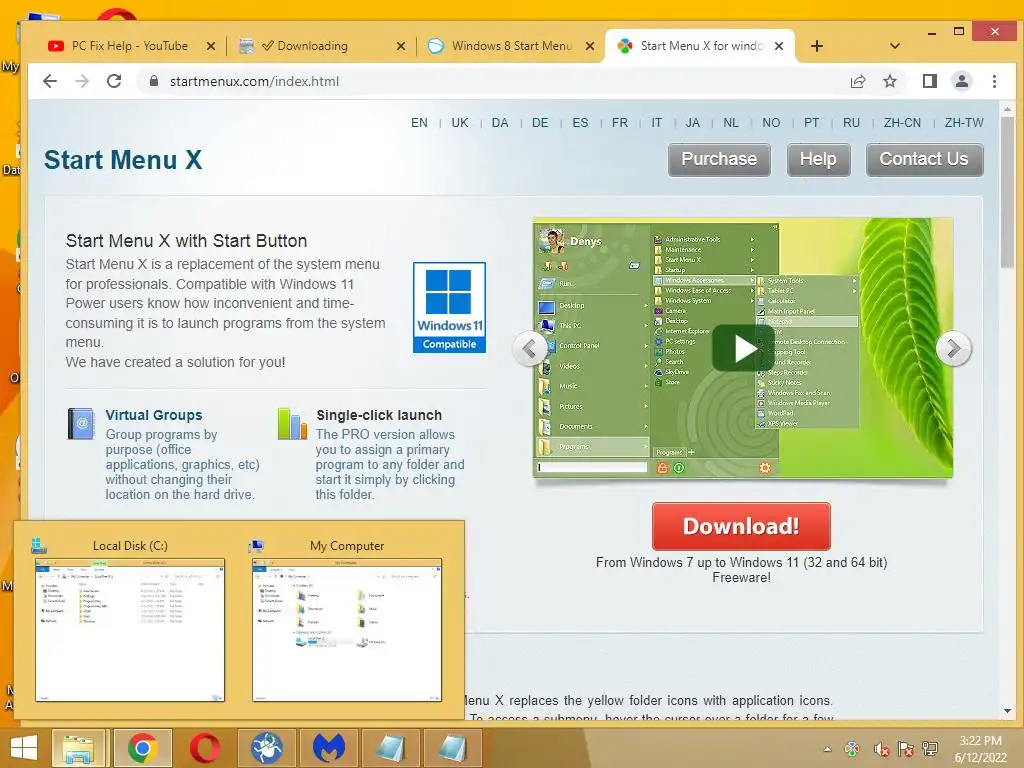The height and width of the screenshot is (768, 1024).
Task: Click the 3:22 PM clock in tray
Action: 980,748
